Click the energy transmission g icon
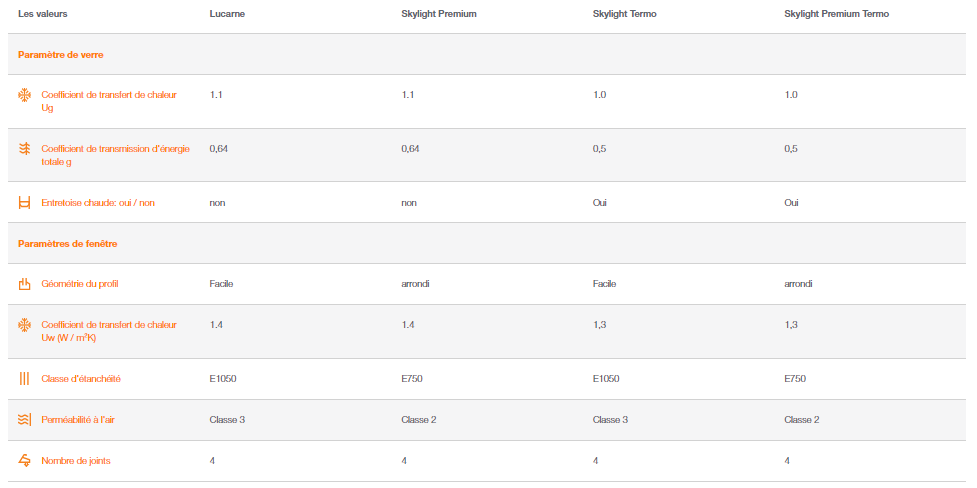The image size is (977, 488). coord(24,148)
